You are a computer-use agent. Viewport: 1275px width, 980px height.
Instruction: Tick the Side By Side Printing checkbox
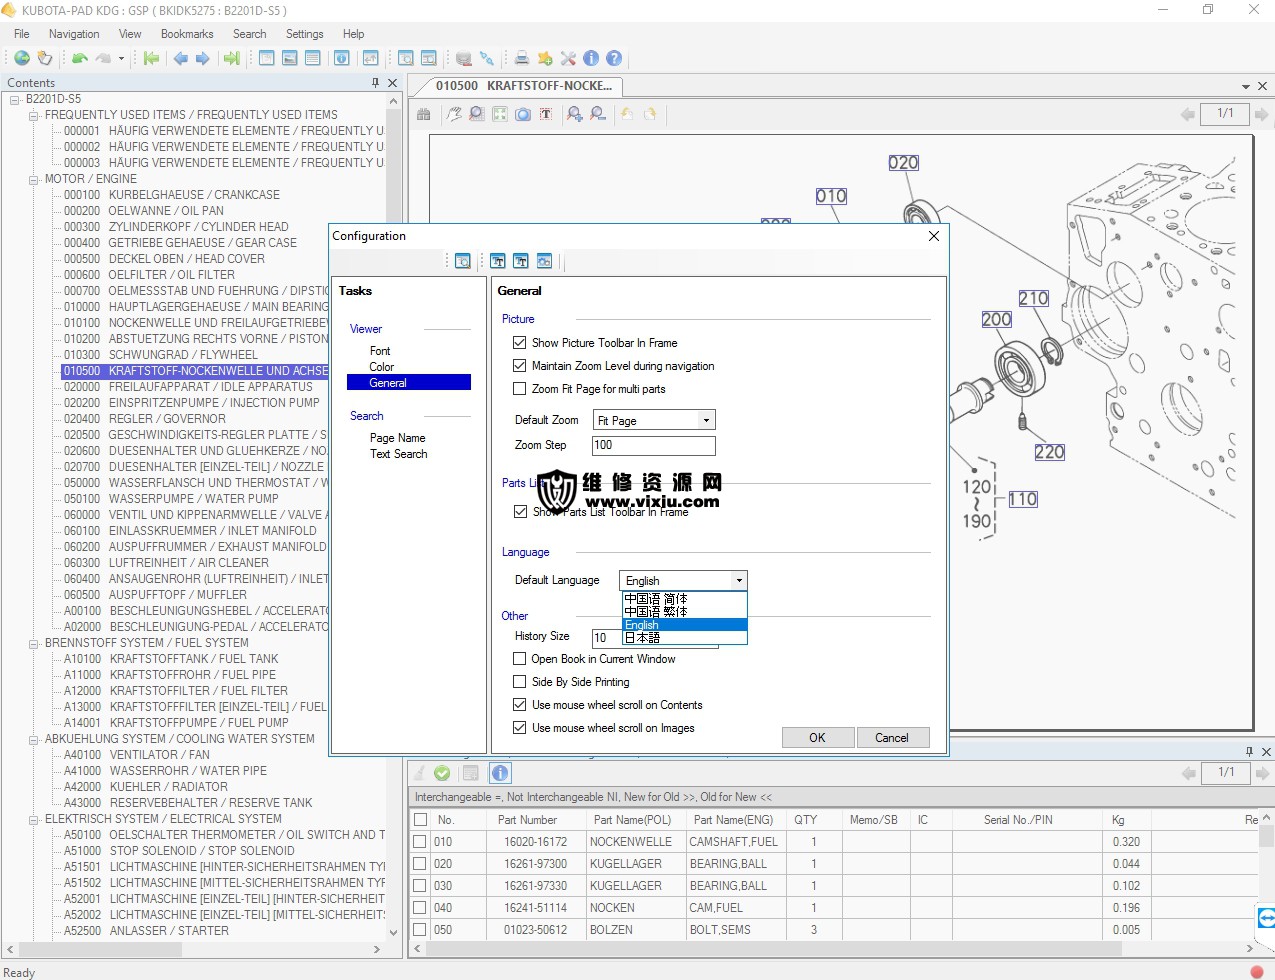tap(519, 682)
